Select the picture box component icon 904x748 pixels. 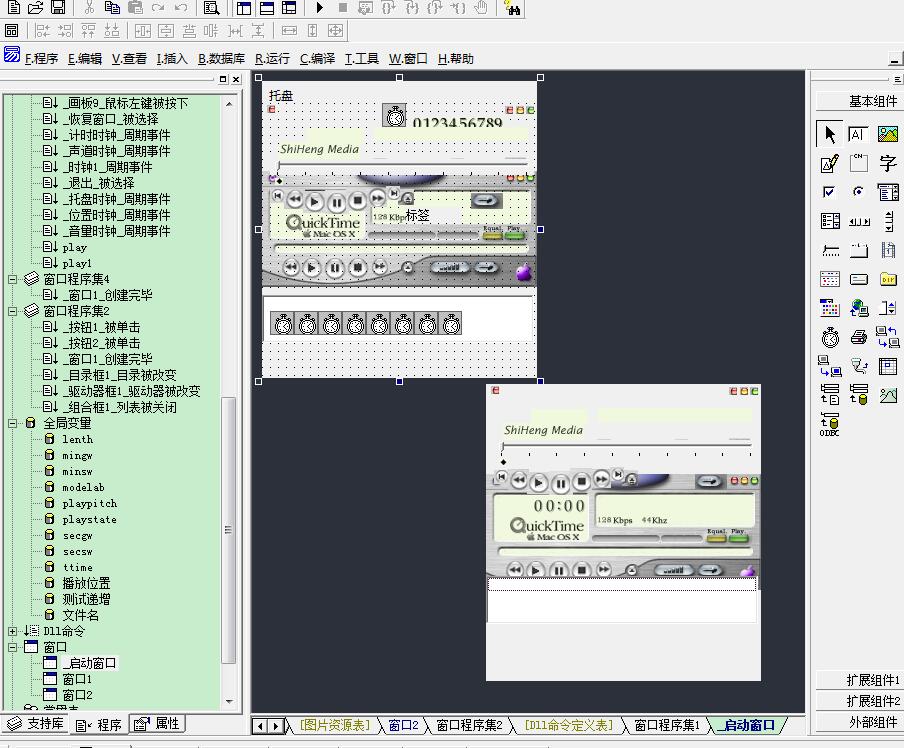click(887, 134)
